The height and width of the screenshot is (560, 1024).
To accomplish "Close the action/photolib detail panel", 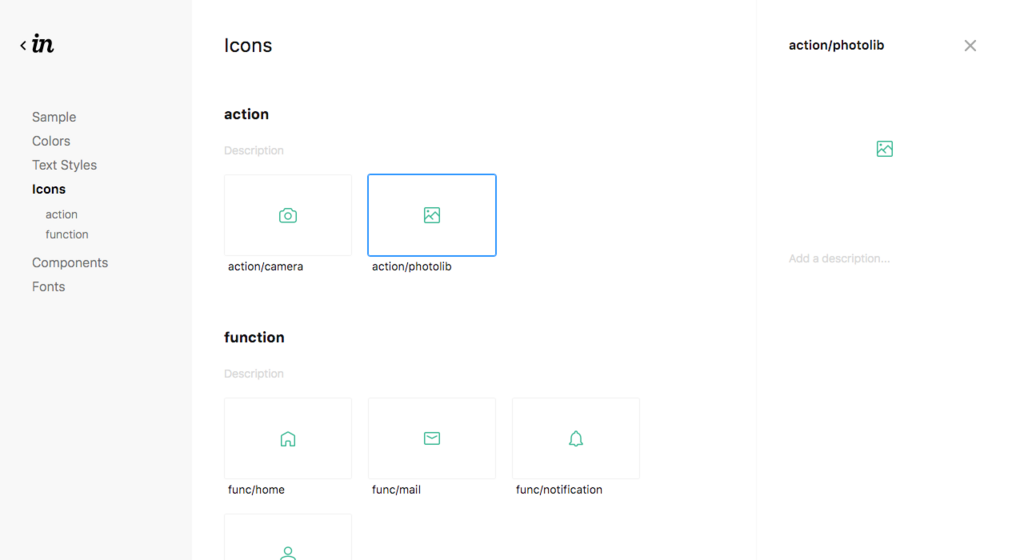I will point(970,46).
